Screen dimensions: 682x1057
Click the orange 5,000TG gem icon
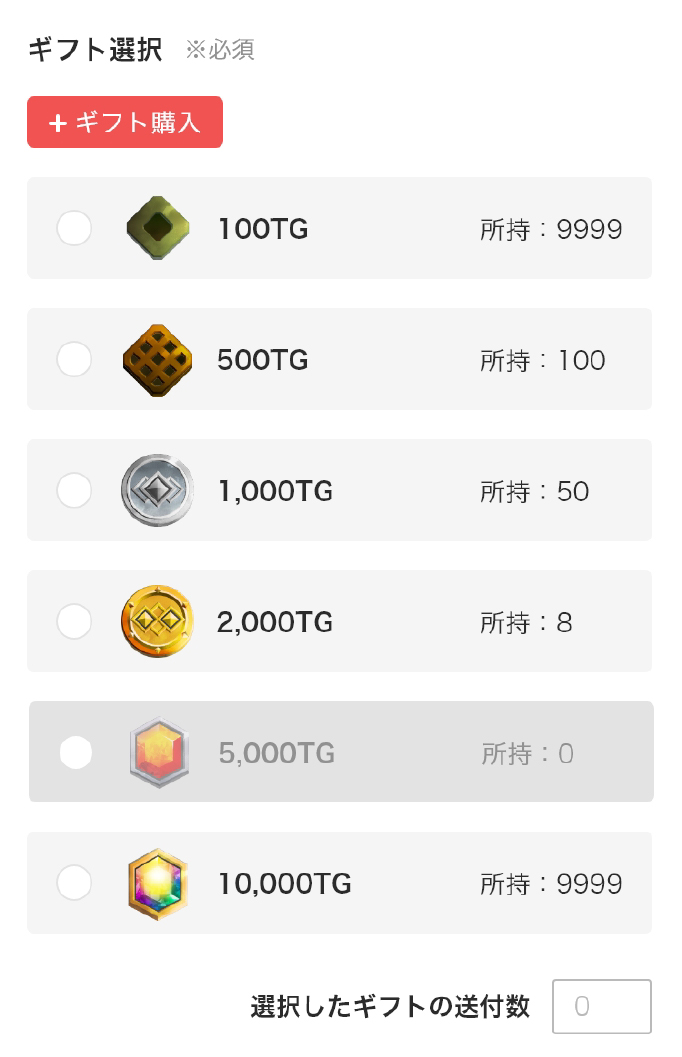coord(159,752)
